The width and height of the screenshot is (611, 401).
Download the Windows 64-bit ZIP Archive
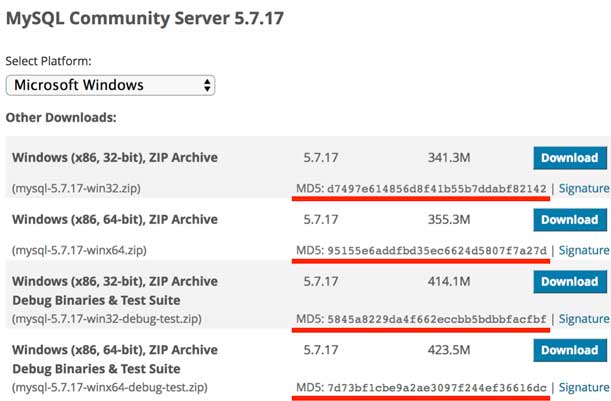569,219
